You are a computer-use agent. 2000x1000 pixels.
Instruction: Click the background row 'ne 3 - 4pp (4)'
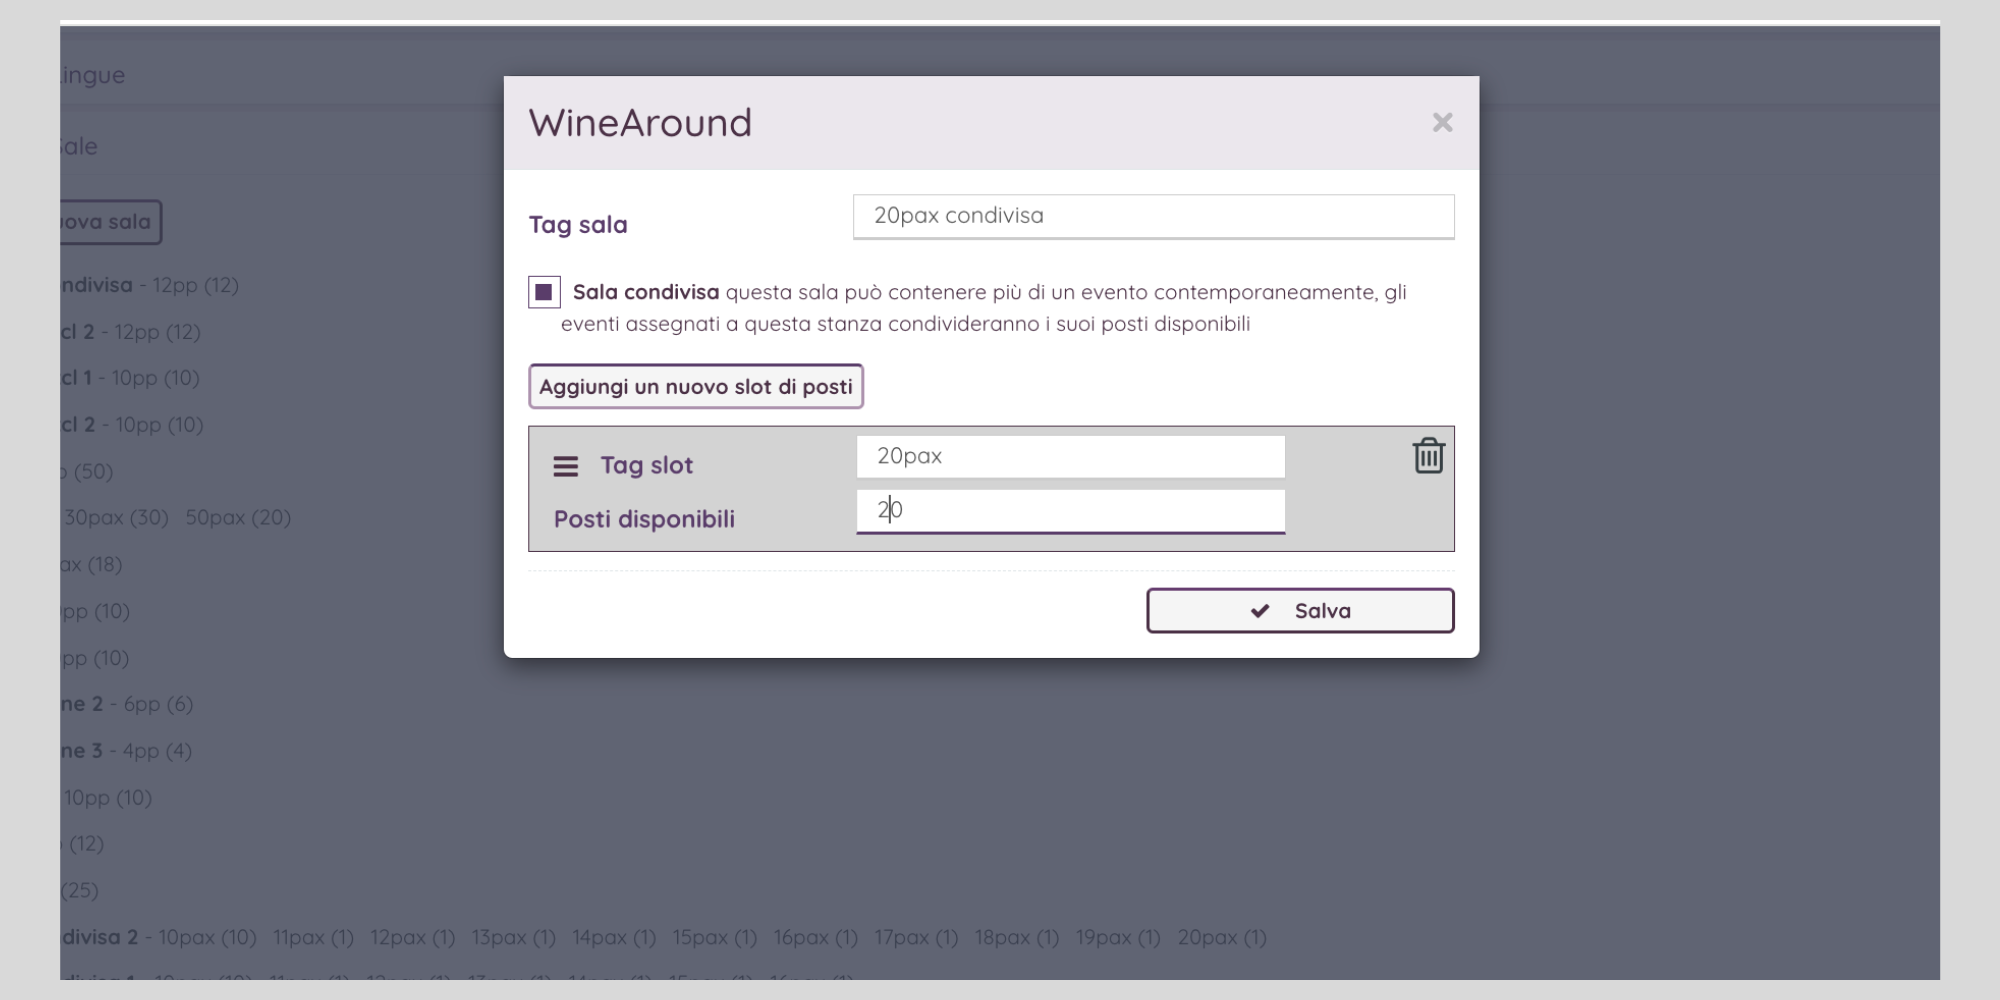pos(126,751)
